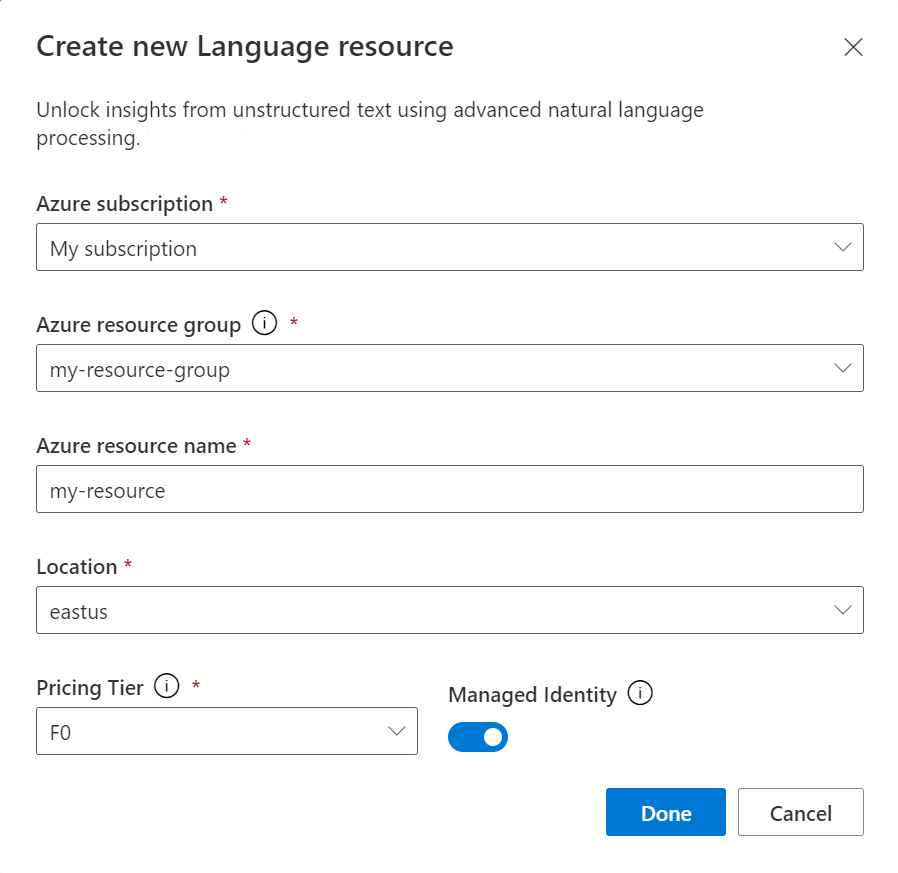
Task: Show info for Managed Identity
Action: coord(640,693)
